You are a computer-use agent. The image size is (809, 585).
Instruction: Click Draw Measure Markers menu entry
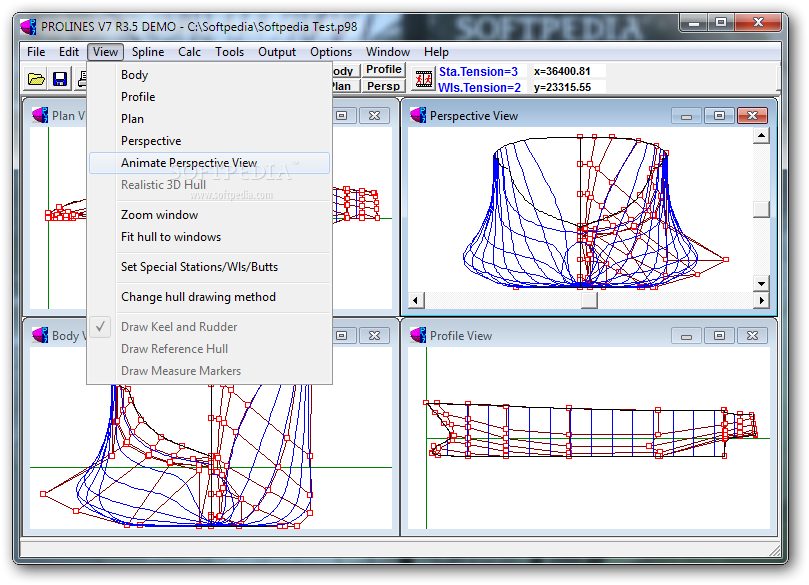coord(209,371)
